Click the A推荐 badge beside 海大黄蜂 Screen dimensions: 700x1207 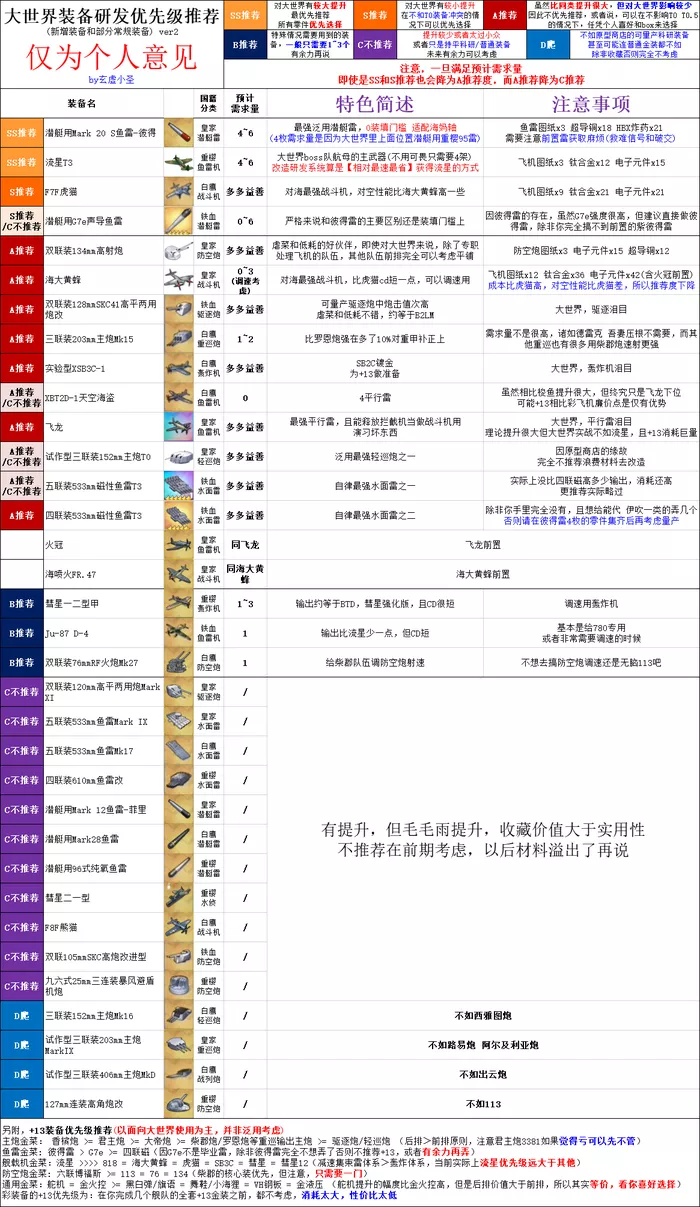pyautogui.click(x=22, y=280)
